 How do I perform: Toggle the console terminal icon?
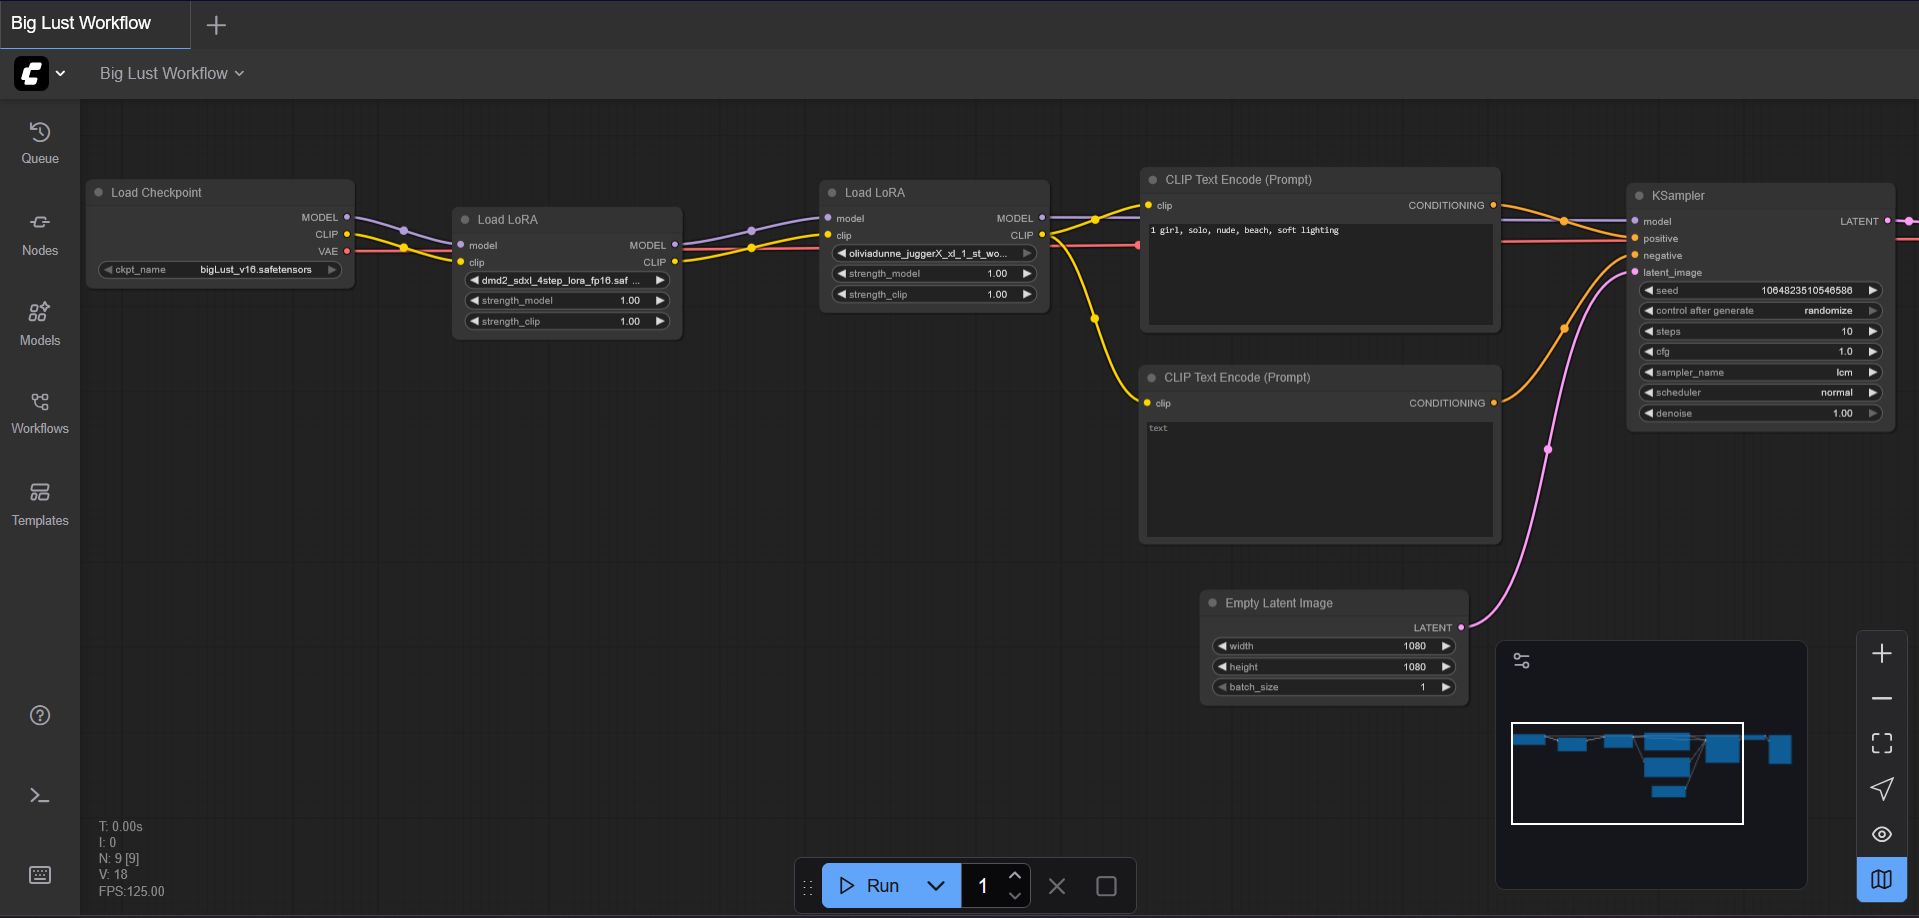point(40,795)
